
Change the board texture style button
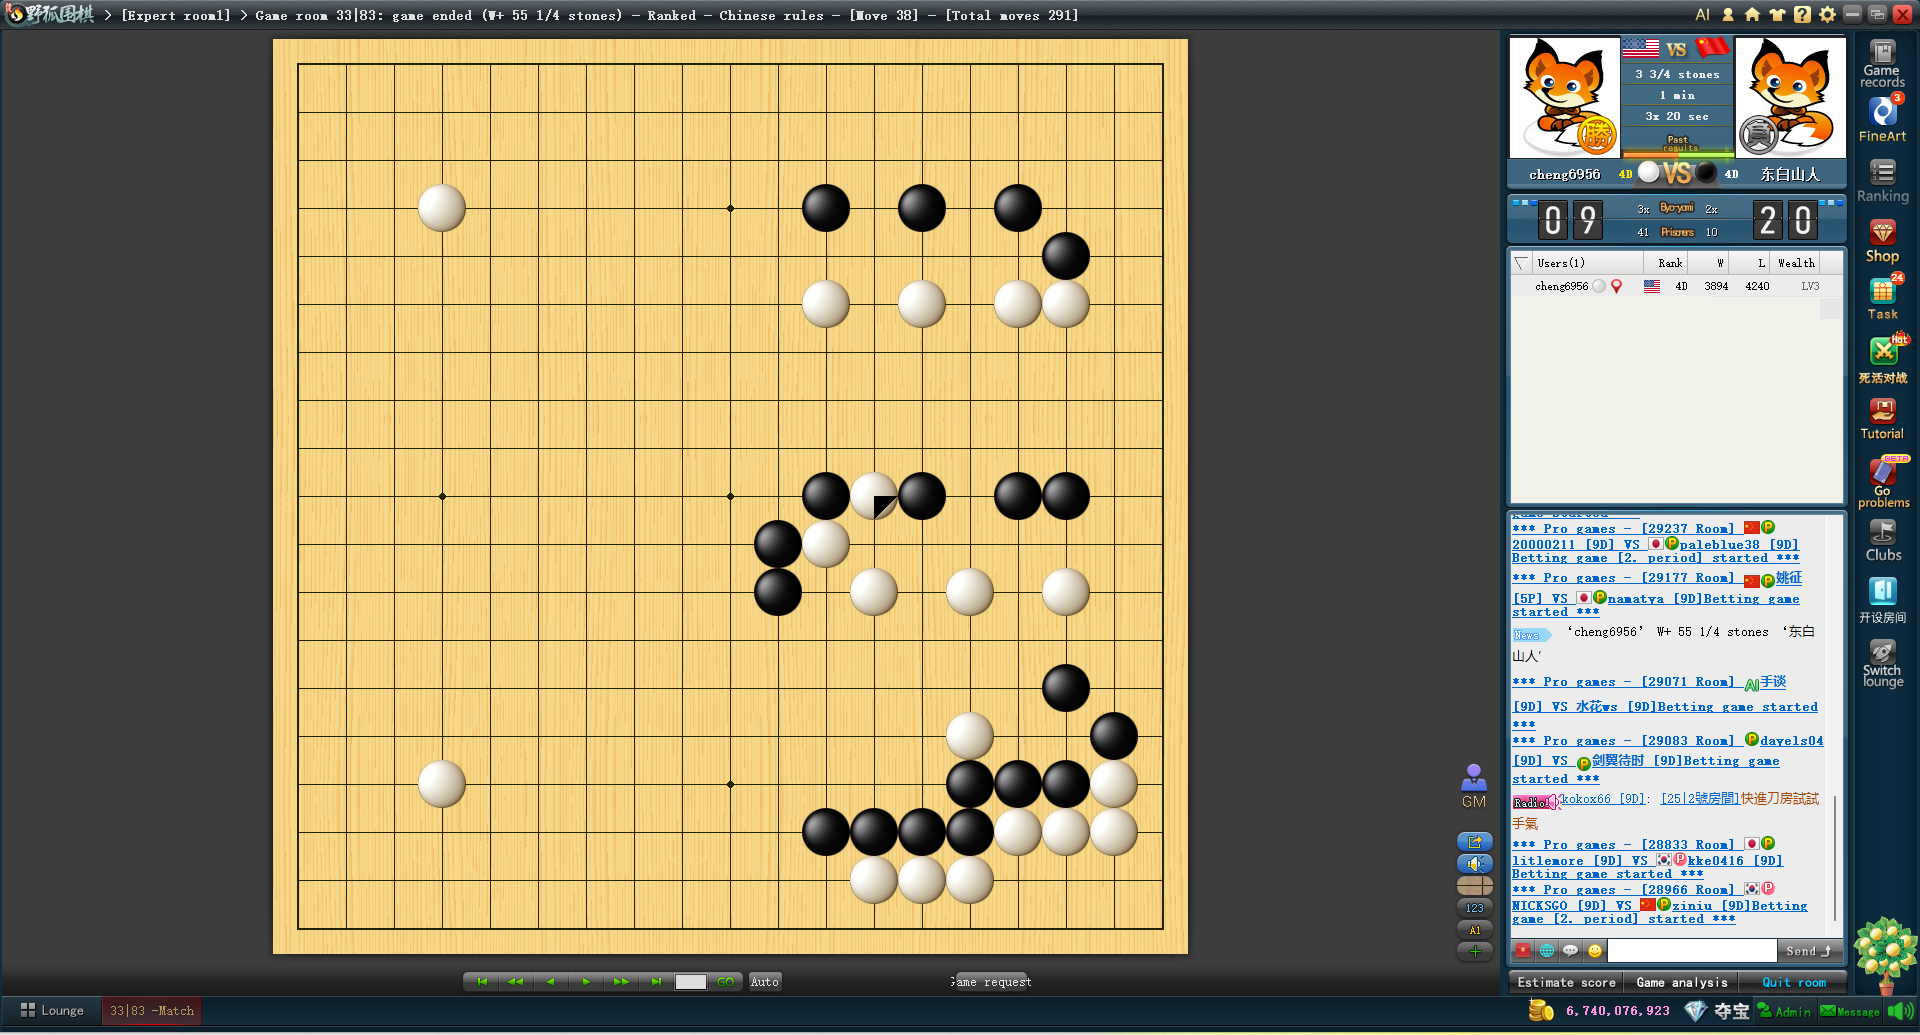point(1475,886)
